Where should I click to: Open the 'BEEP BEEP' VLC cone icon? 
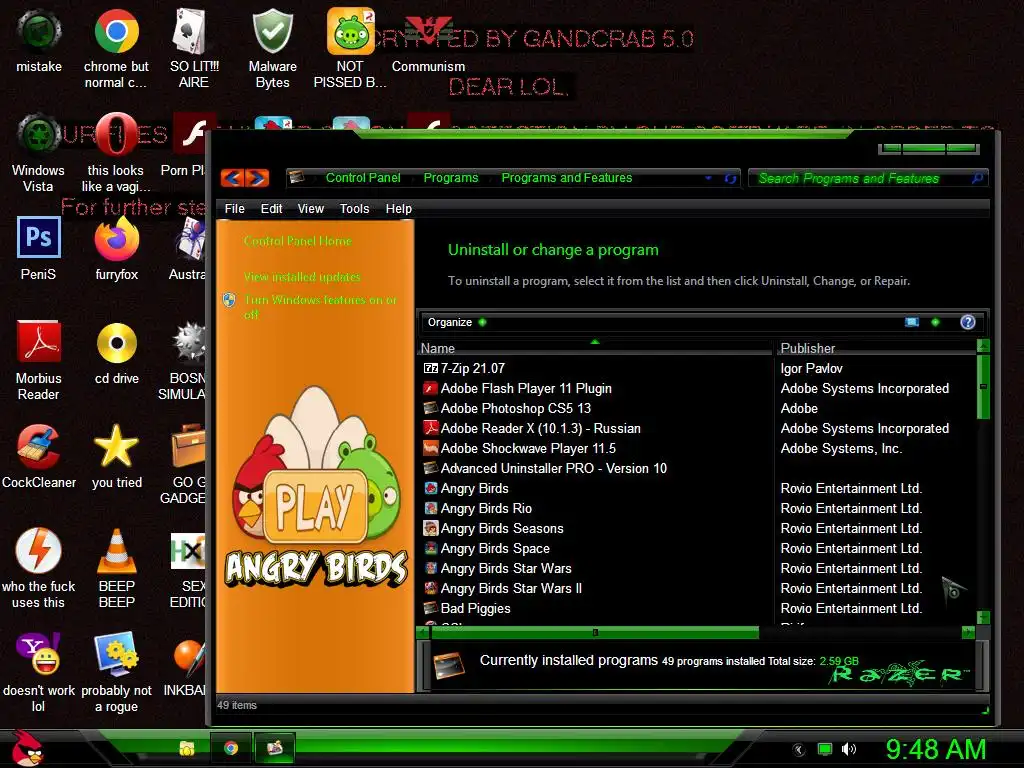coord(116,568)
